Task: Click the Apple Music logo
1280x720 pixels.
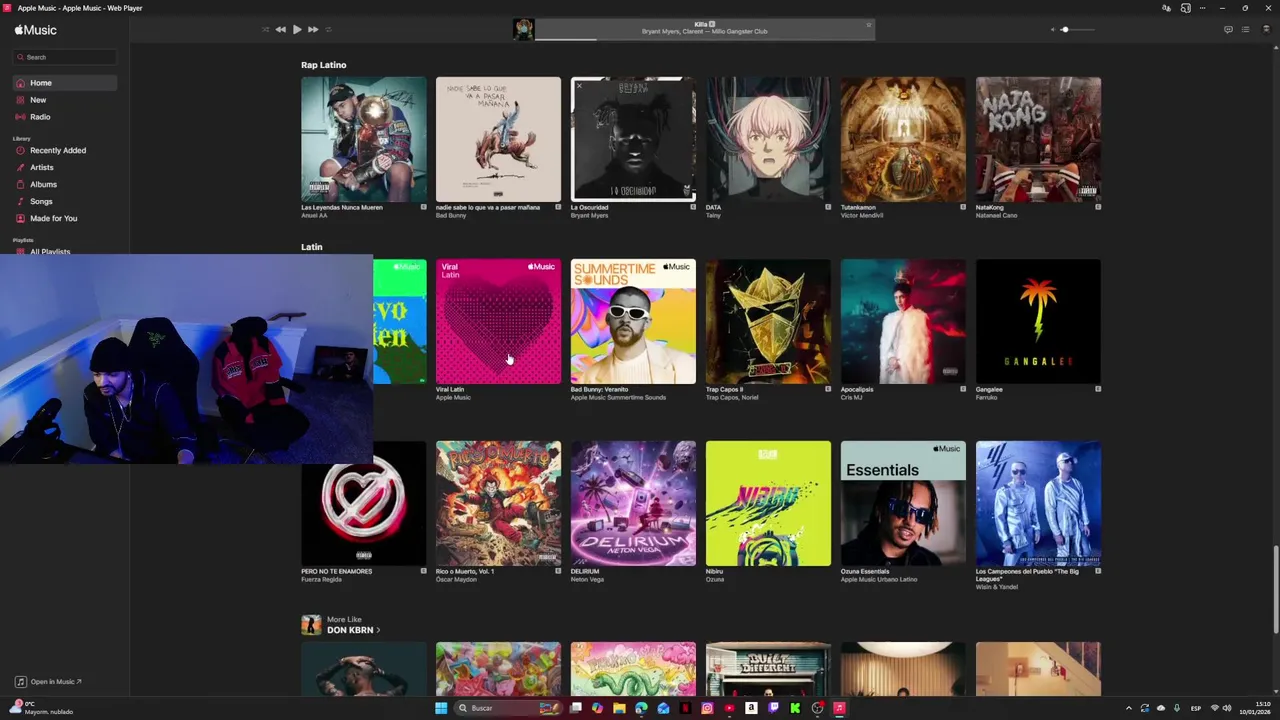Action: pos(36,30)
